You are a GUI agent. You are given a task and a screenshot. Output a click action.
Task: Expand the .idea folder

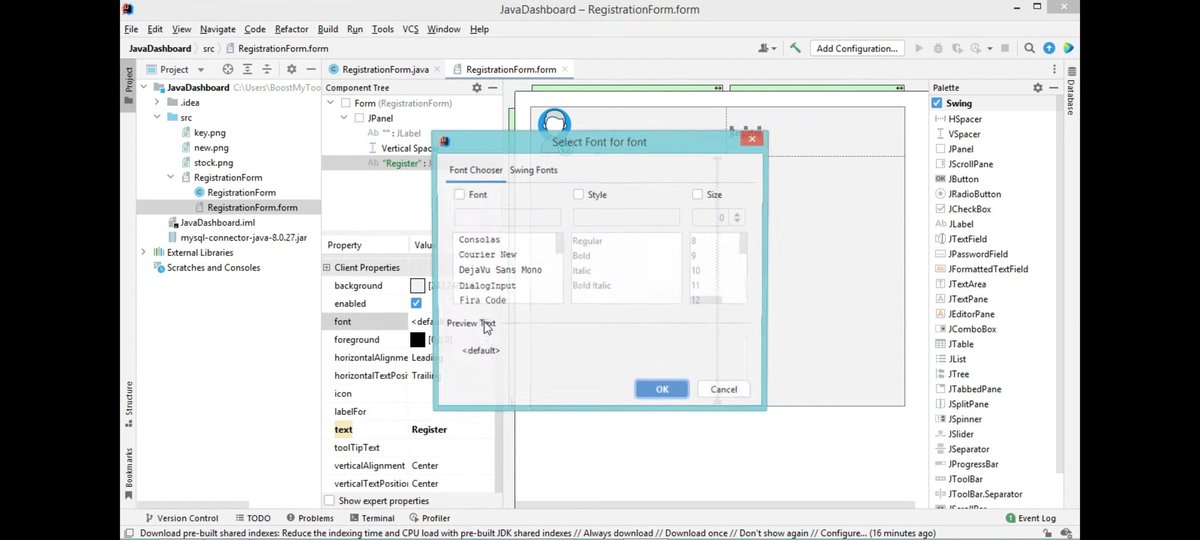coord(157,102)
